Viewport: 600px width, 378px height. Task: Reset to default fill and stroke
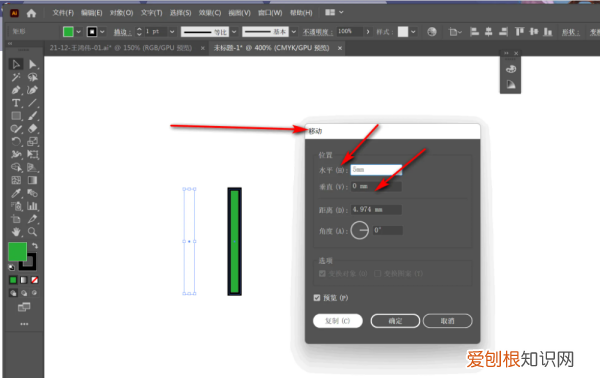(12, 267)
